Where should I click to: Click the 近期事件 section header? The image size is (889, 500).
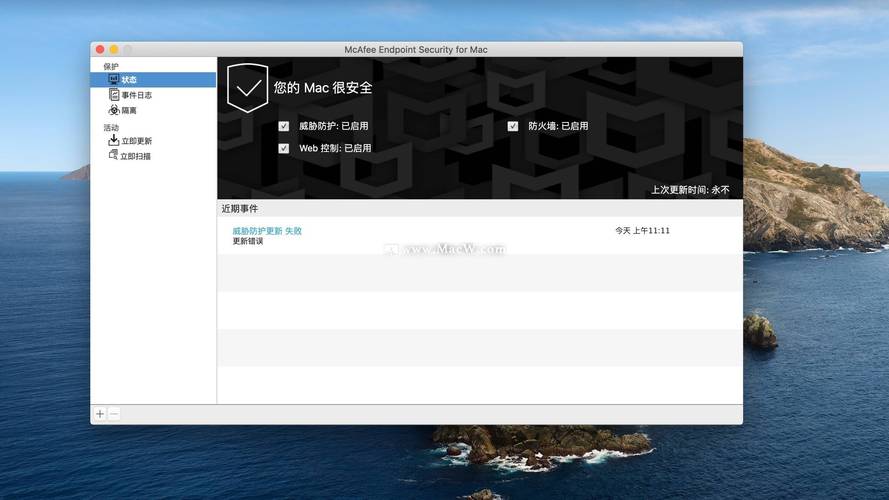coord(240,209)
